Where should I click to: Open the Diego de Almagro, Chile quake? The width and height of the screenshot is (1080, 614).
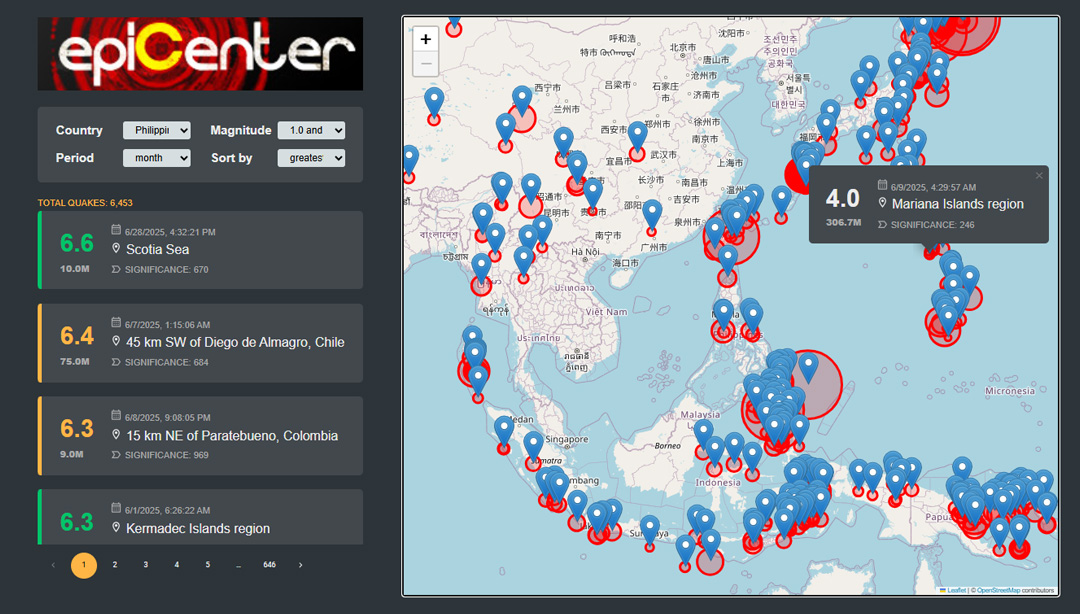[x=200, y=343]
